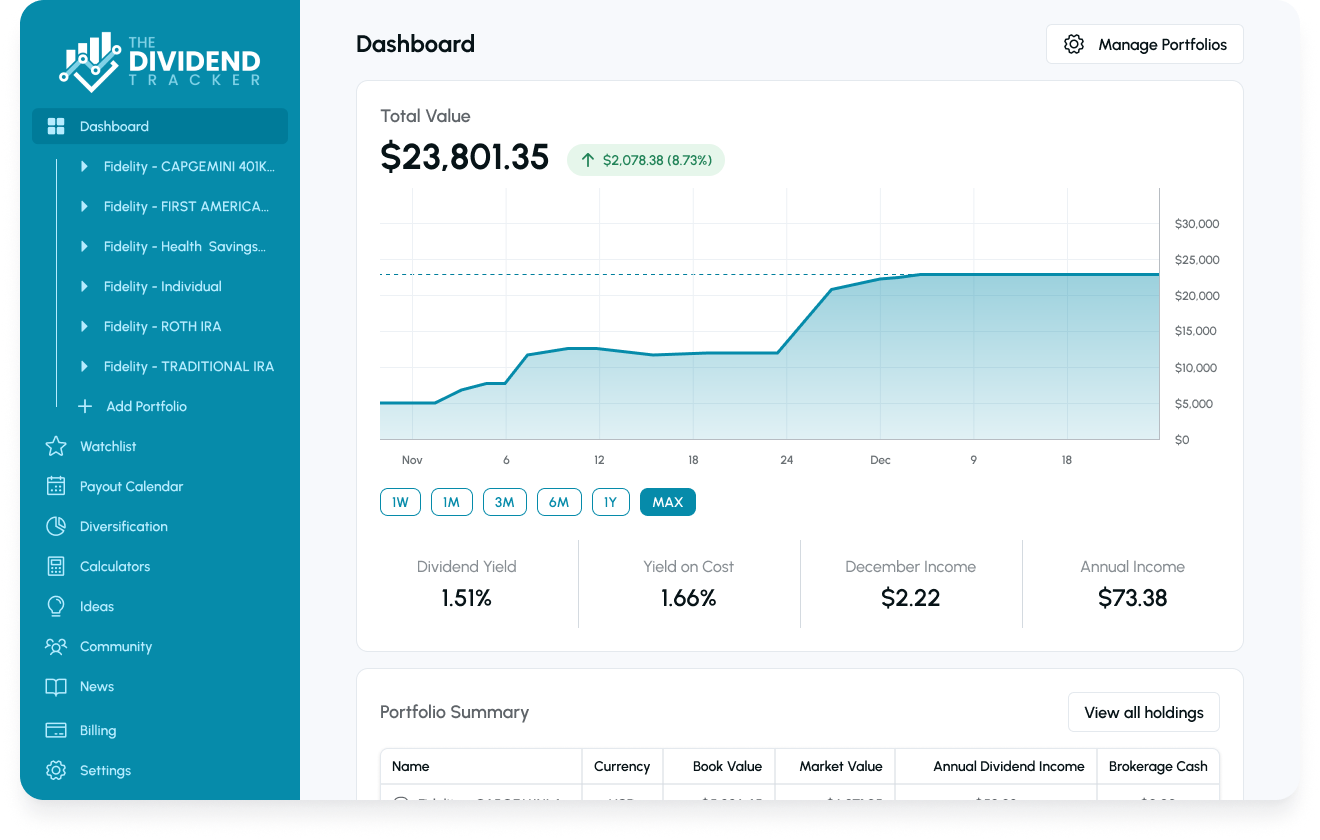Open the Community people icon
1320x840 pixels.
pyautogui.click(x=56, y=646)
